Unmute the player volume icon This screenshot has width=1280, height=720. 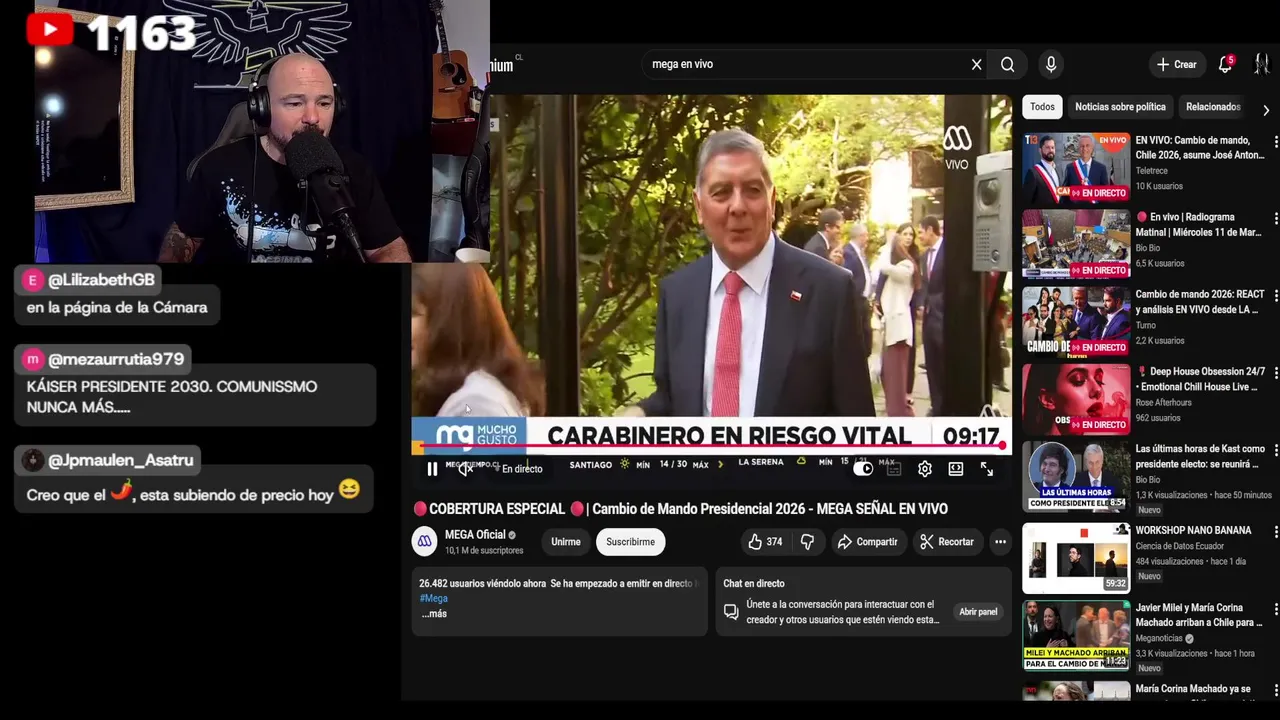(x=465, y=469)
